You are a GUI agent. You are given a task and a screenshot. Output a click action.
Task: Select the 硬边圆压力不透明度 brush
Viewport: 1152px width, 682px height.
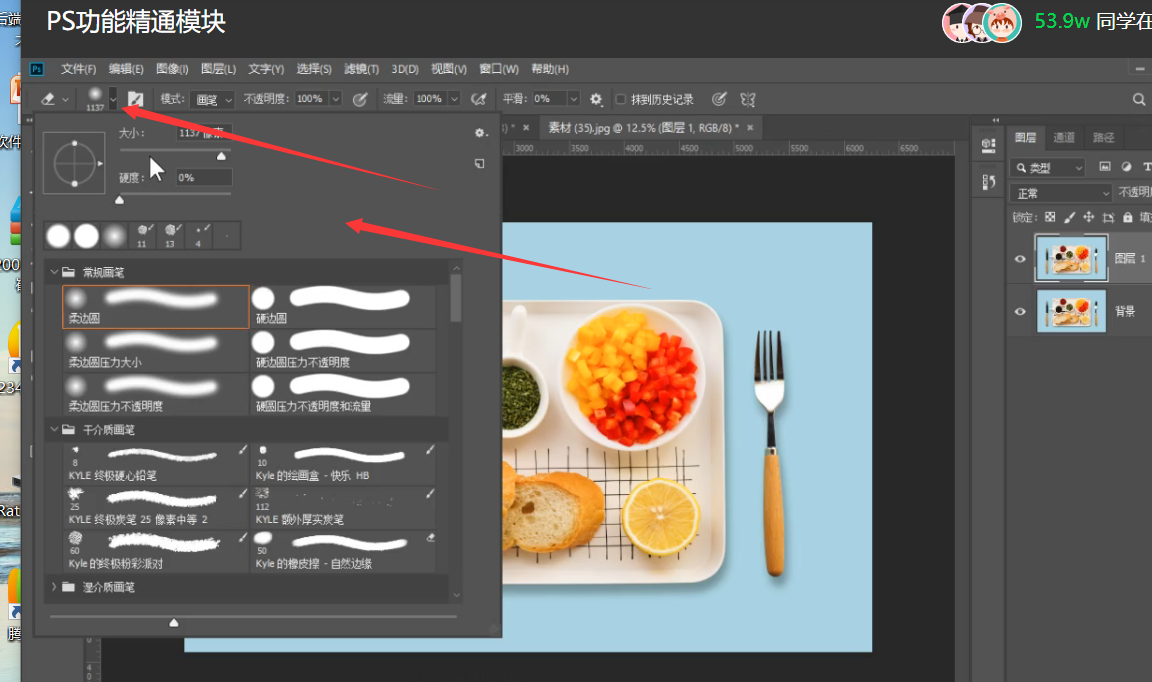click(343, 351)
